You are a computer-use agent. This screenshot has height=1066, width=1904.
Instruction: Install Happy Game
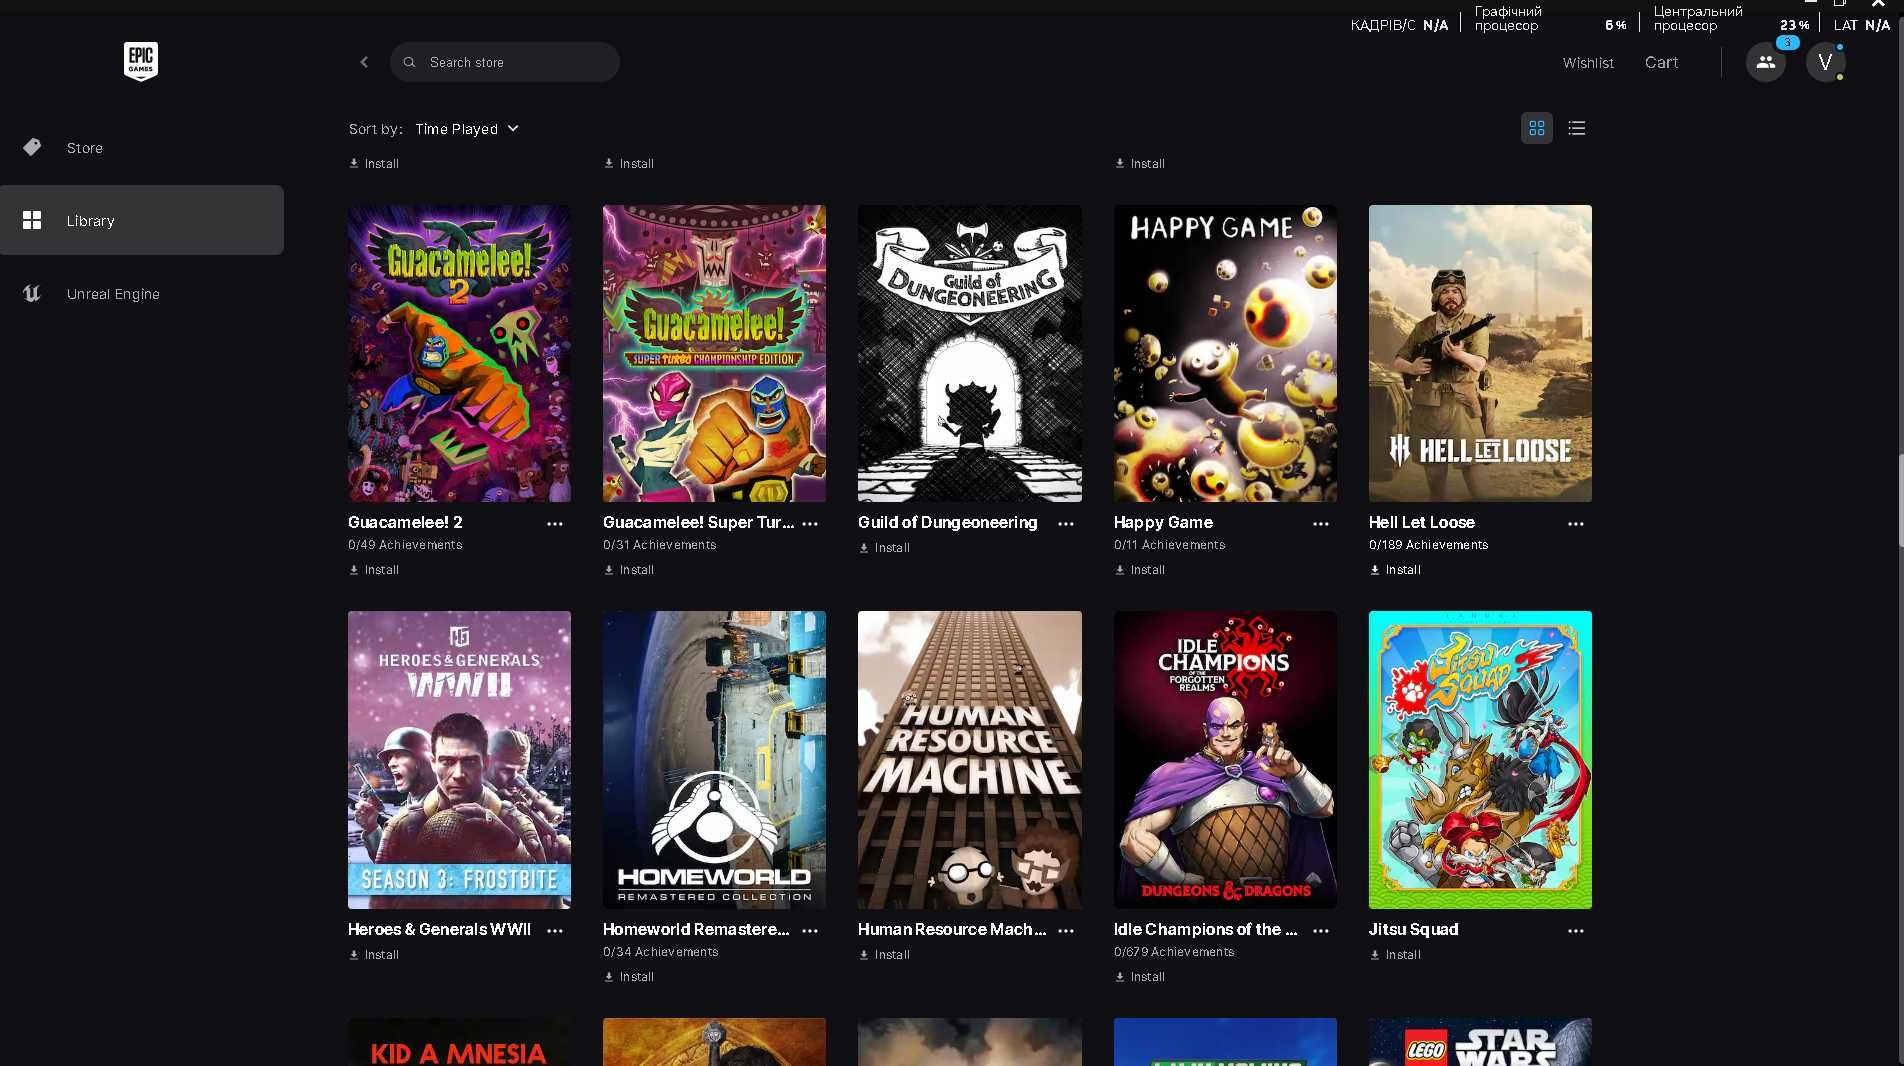point(1140,570)
